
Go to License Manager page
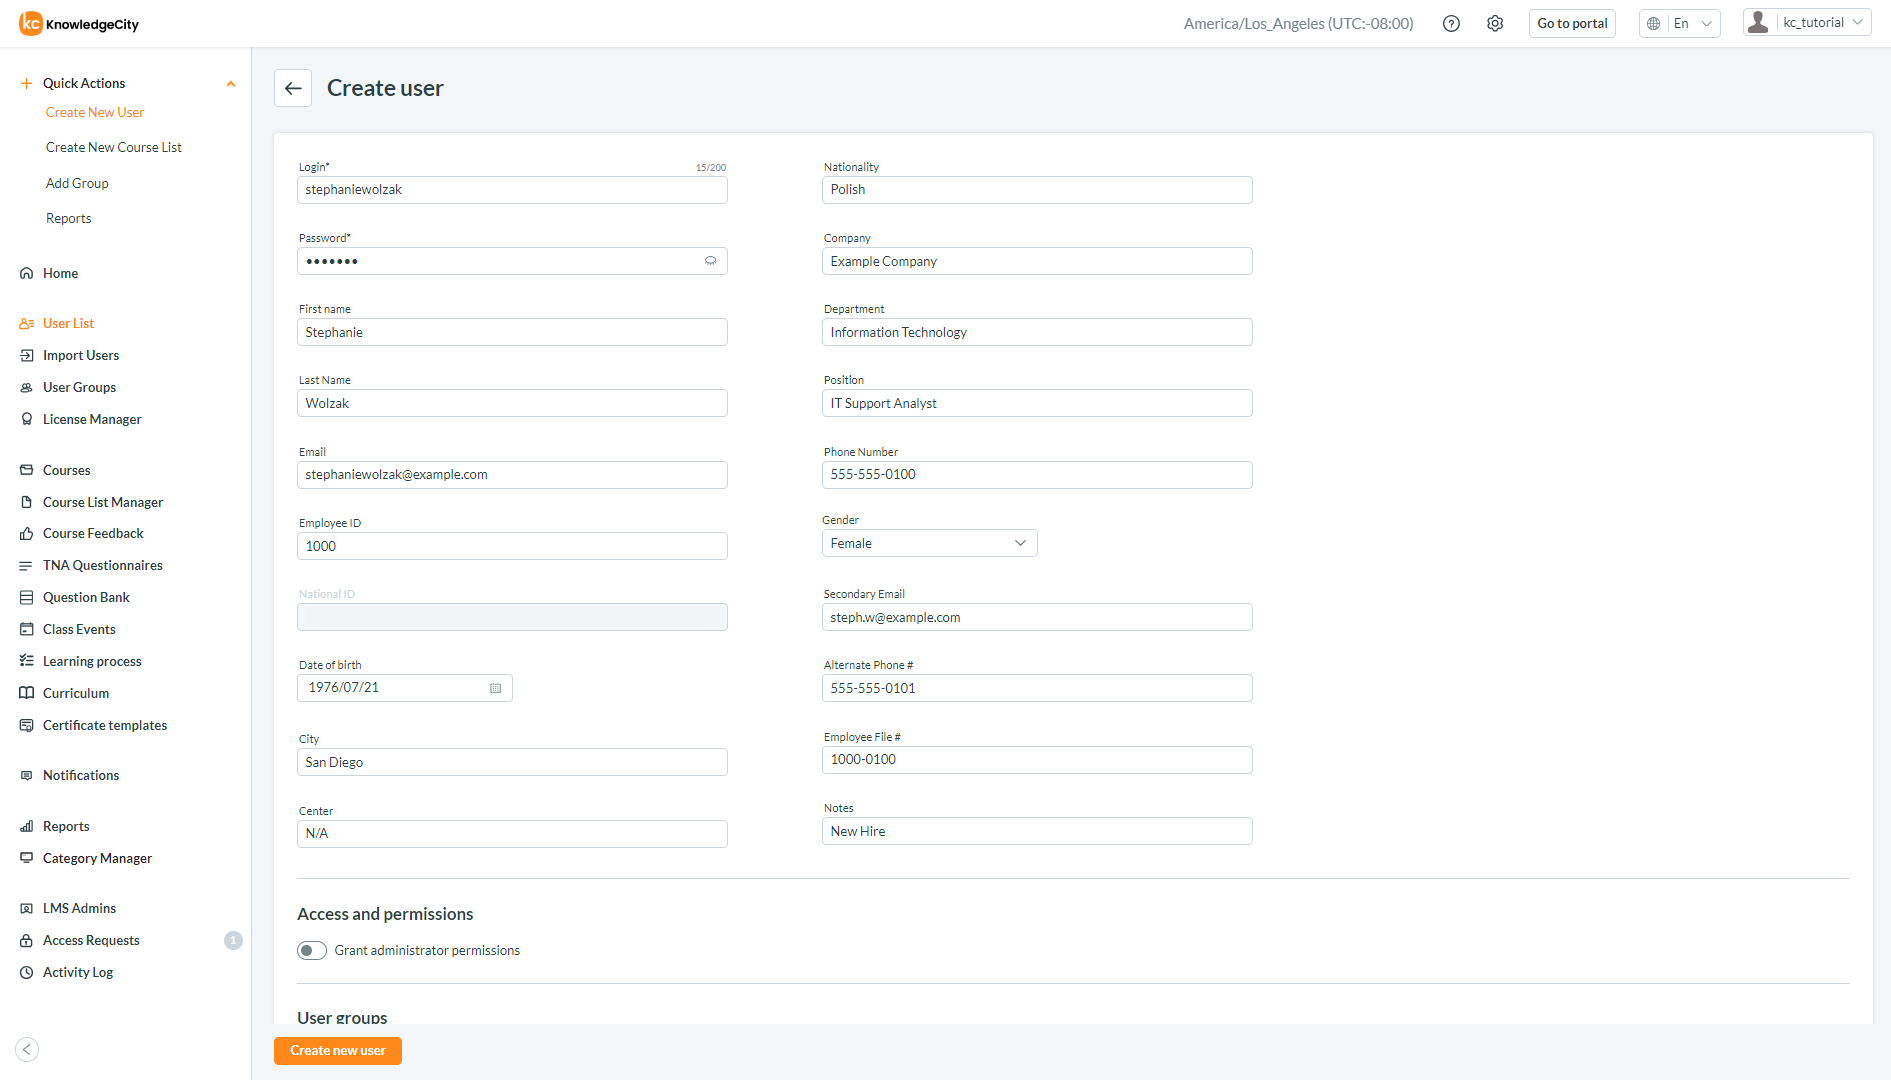point(92,419)
